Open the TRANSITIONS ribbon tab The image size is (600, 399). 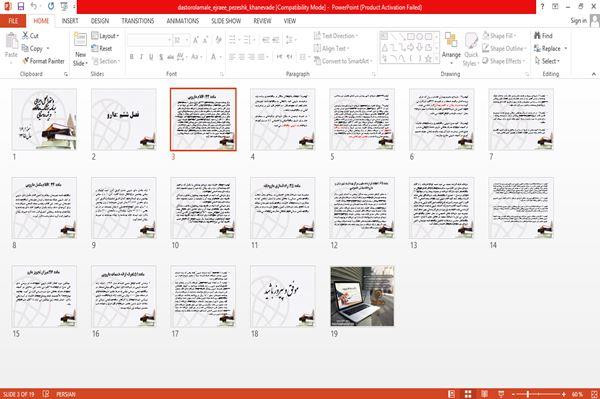[138, 21]
